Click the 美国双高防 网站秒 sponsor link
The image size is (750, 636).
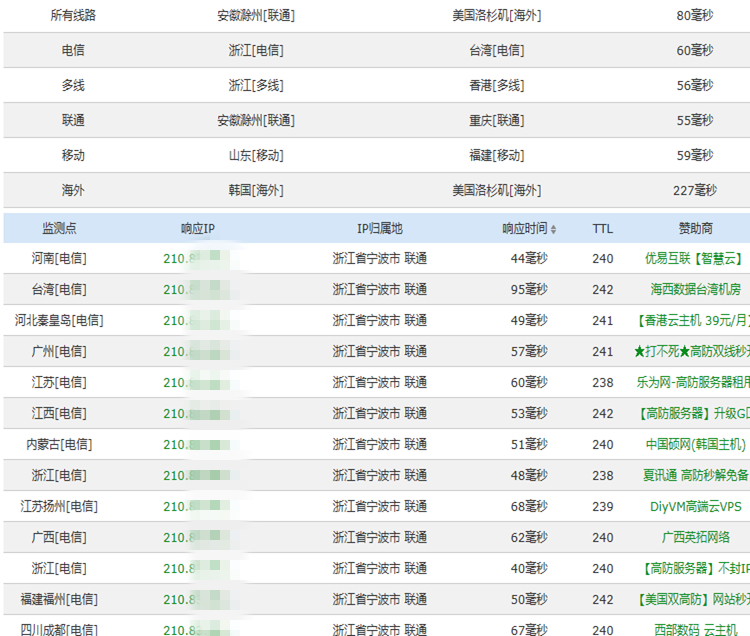pos(694,599)
